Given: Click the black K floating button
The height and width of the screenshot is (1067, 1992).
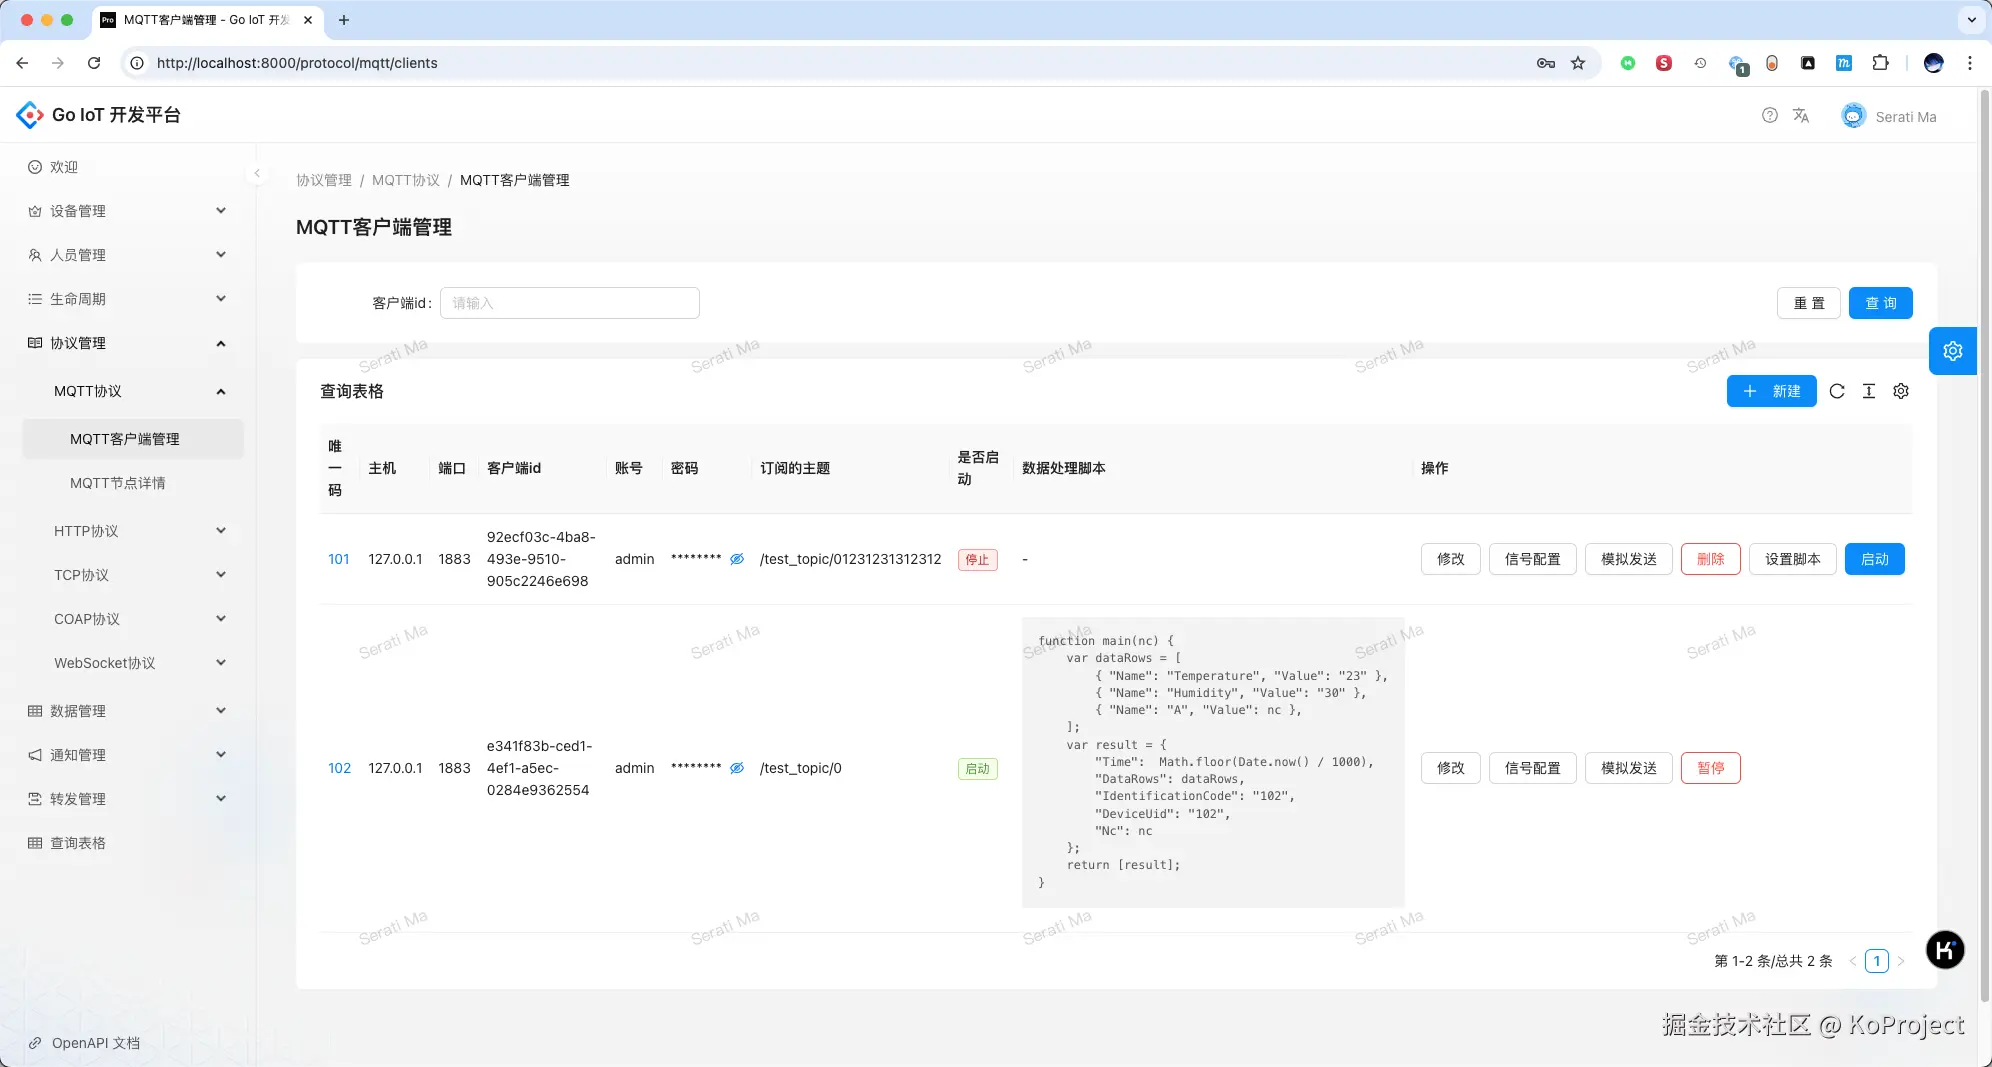Looking at the screenshot, I should click(x=1945, y=950).
